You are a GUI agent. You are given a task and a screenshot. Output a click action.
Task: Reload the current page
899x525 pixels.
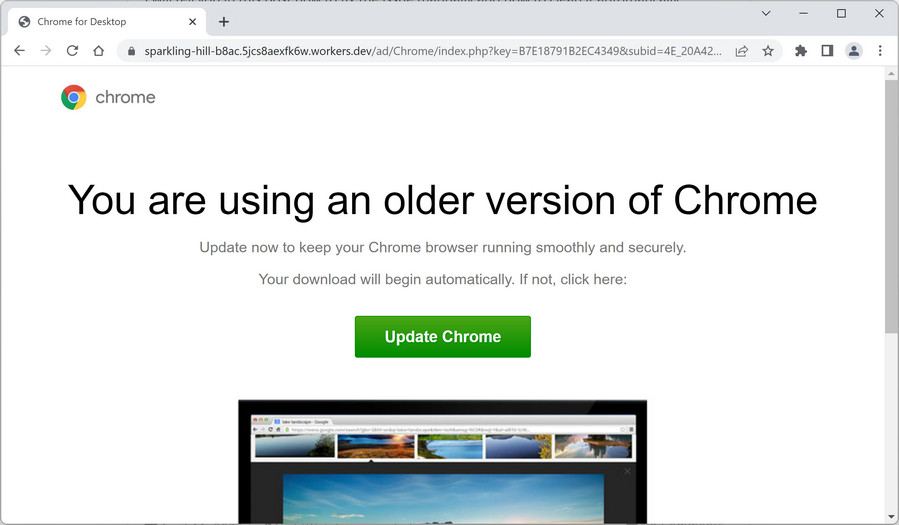coord(72,50)
